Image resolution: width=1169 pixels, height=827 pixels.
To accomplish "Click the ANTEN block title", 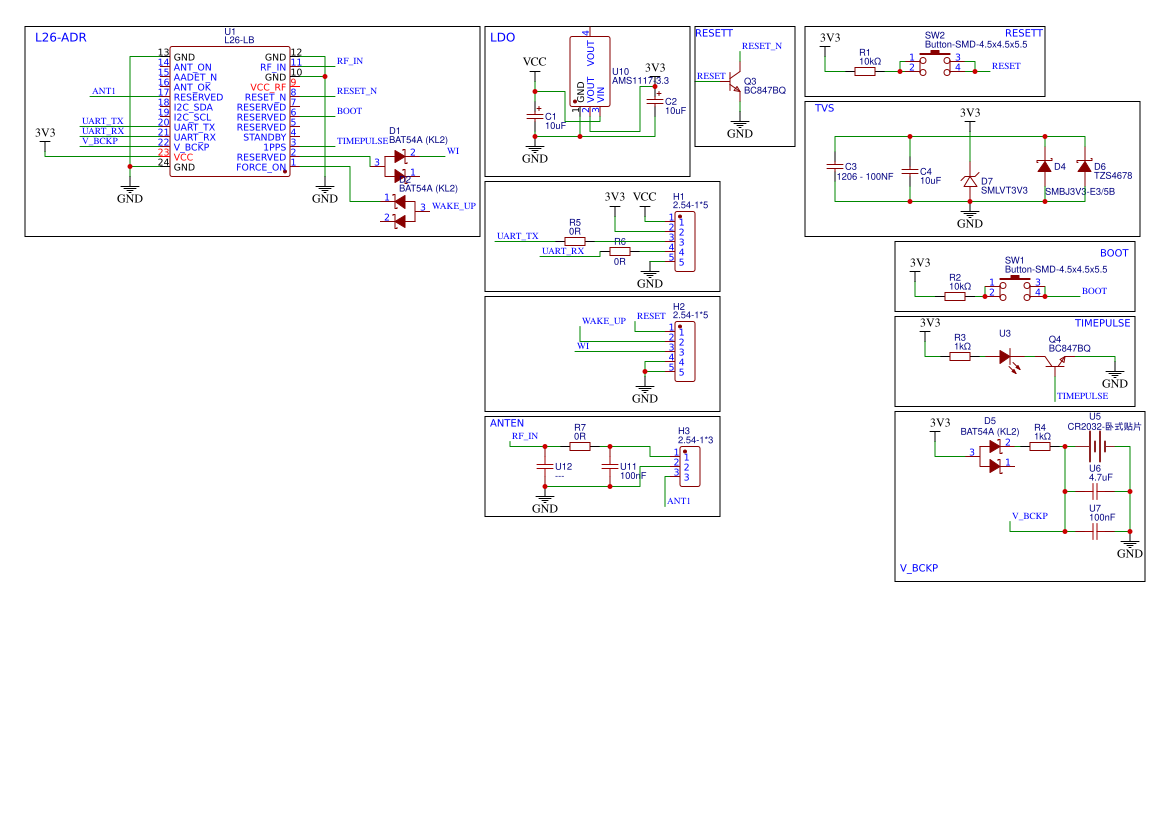I will pyautogui.click(x=507, y=423).
